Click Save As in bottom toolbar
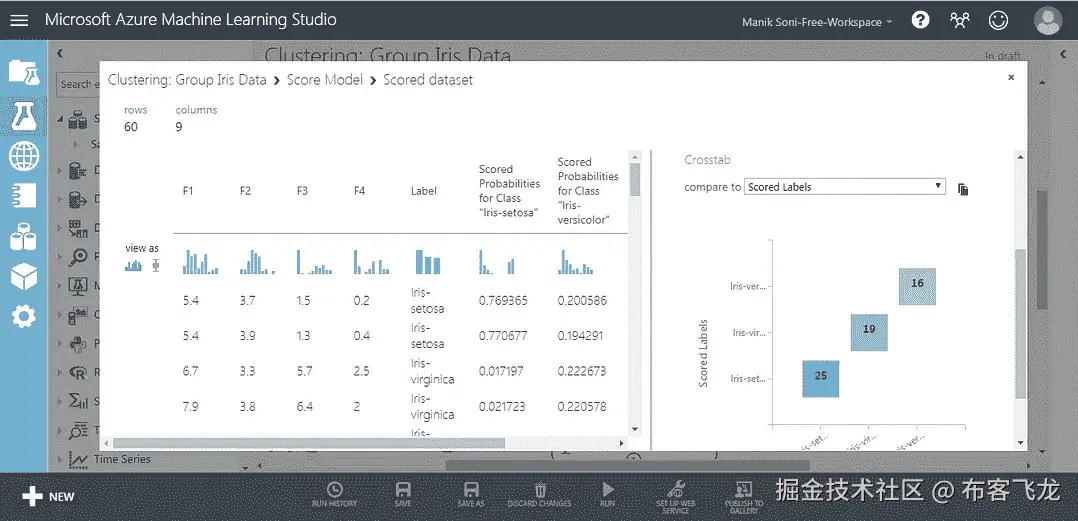The width and height of the screenshot is (1078, 521). pos(471,495)
